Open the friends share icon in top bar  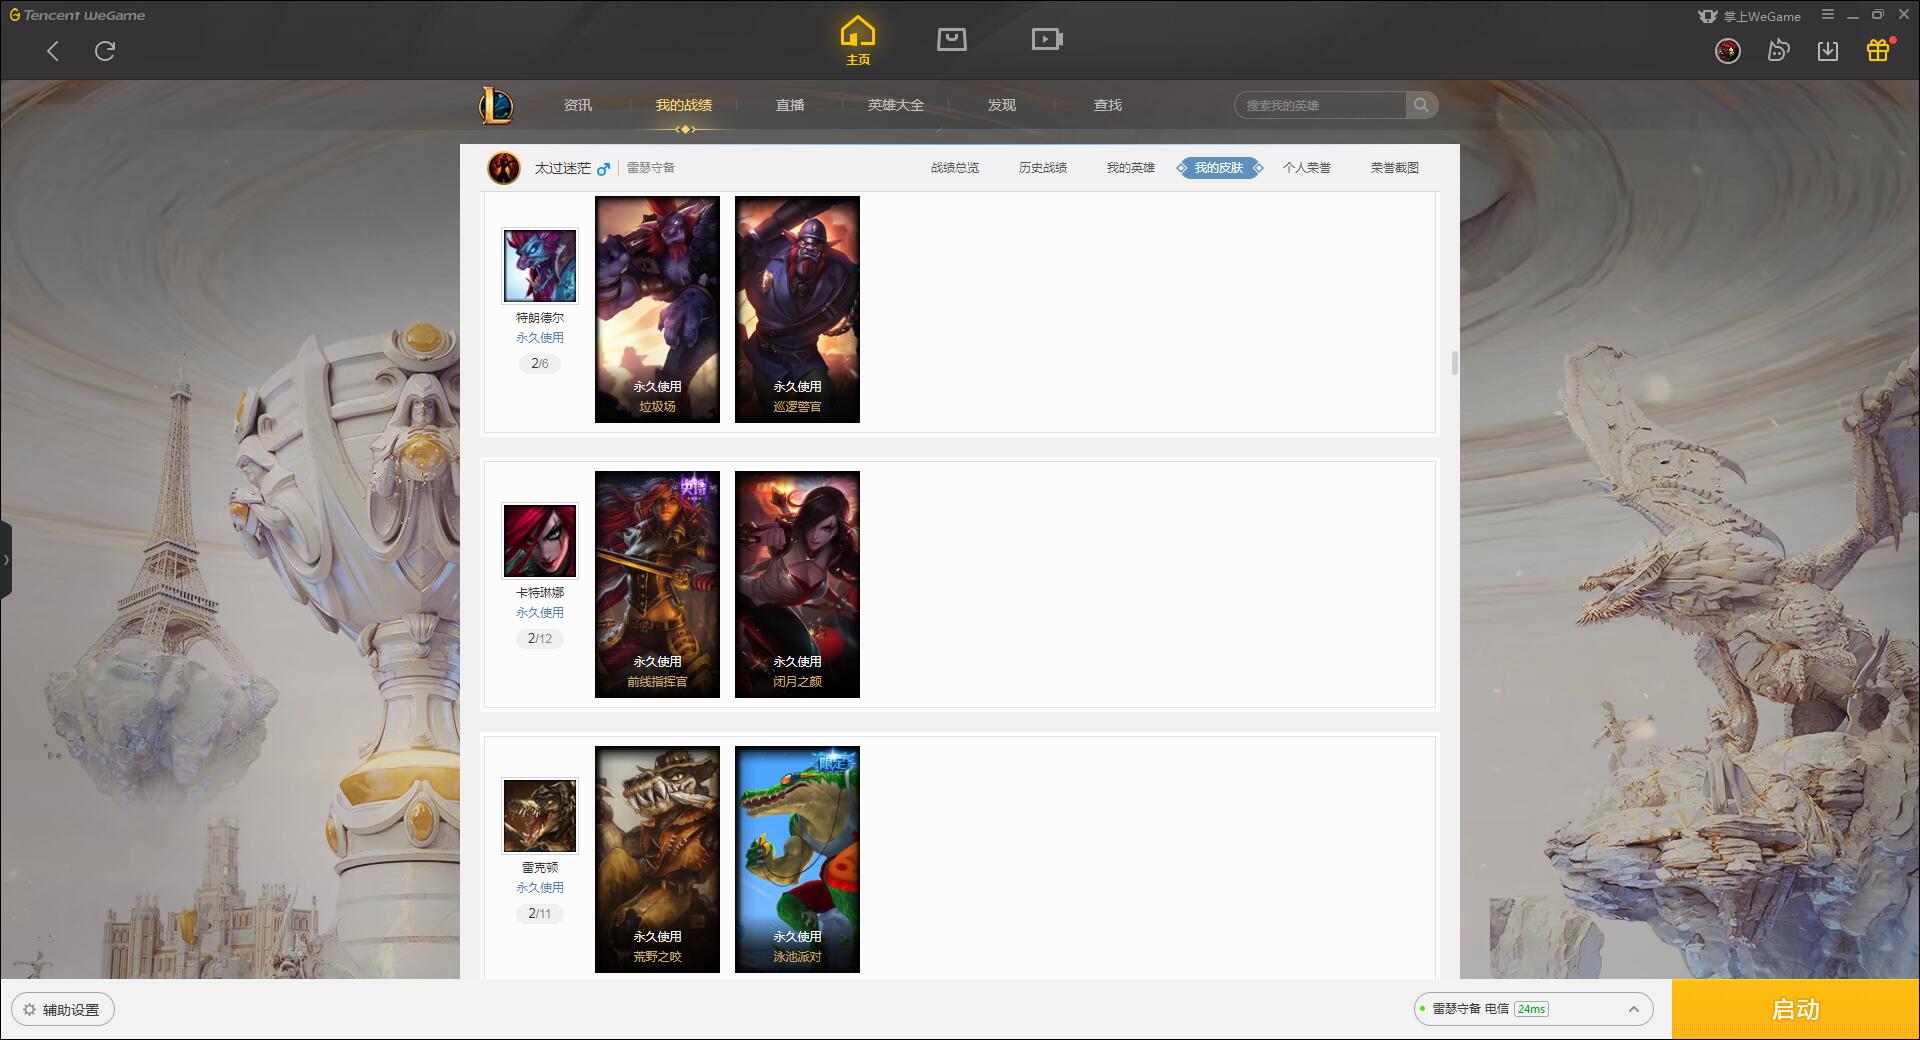point(1778,50)
